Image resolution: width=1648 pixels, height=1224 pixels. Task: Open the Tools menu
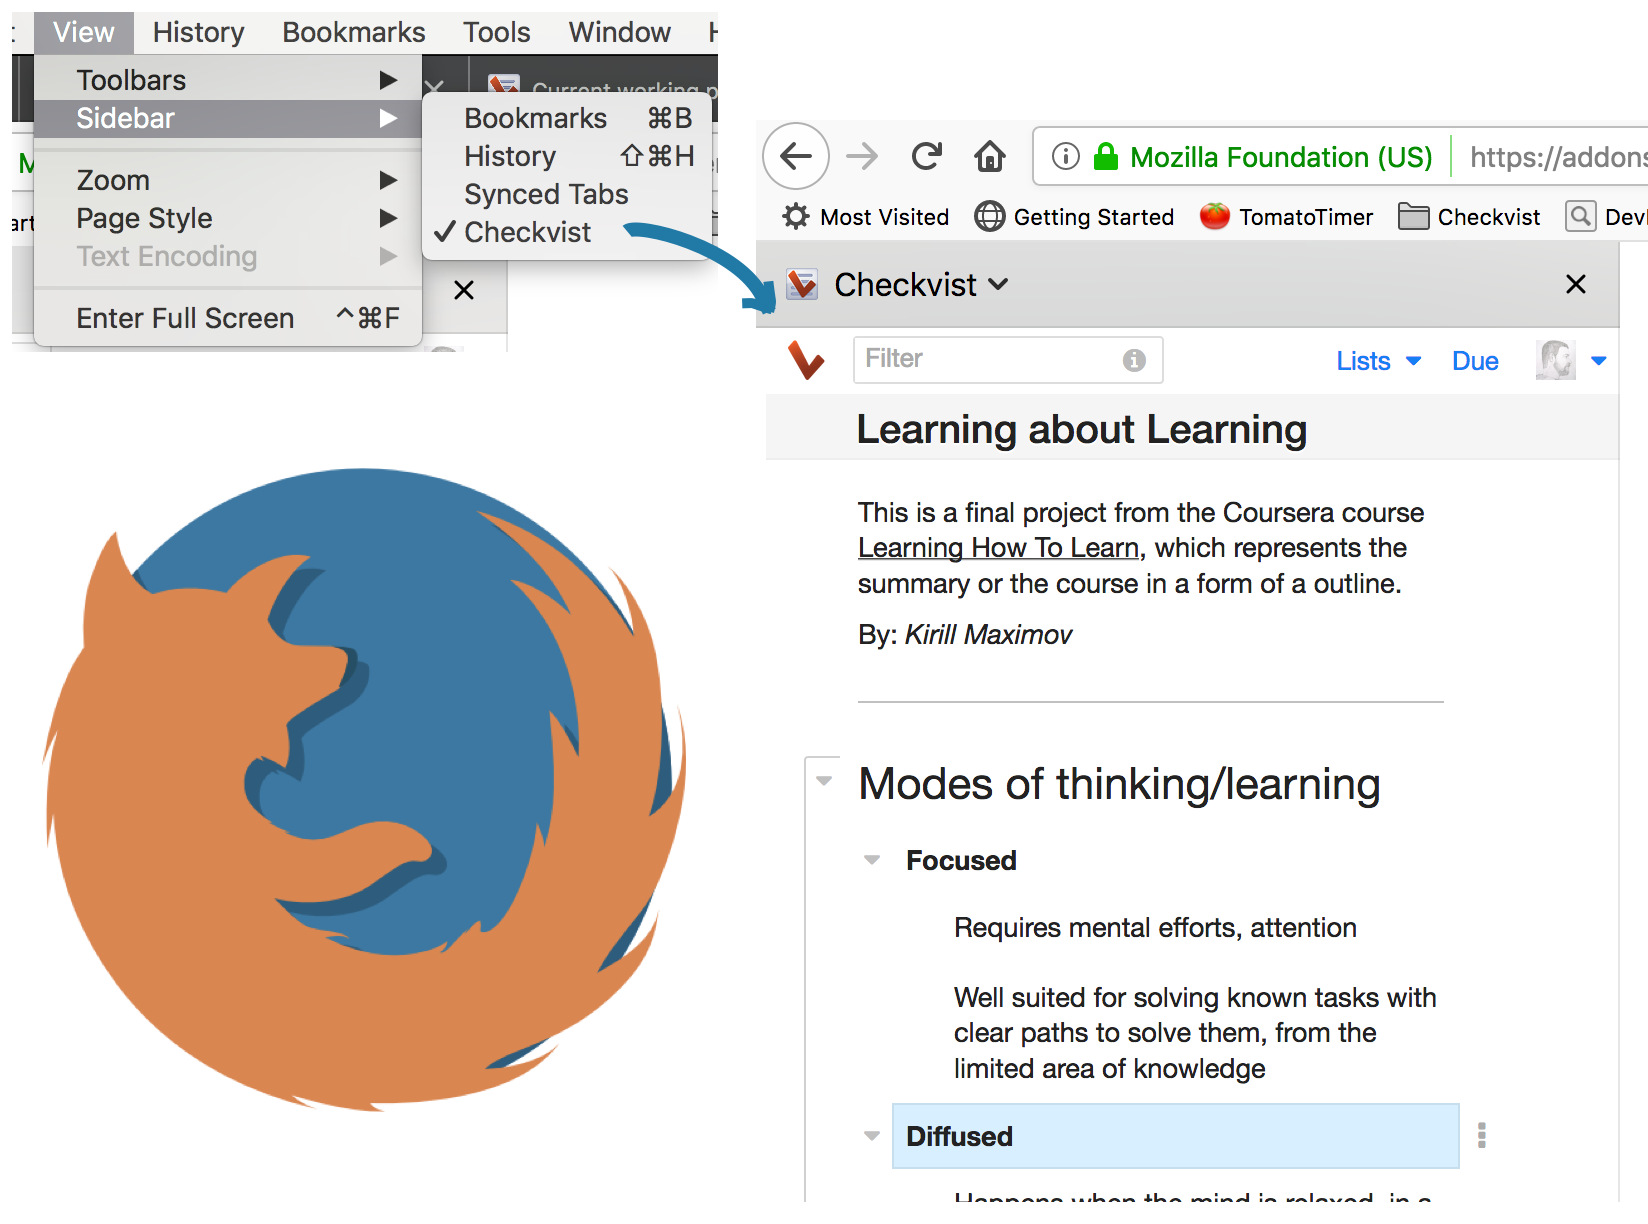pyautogui.click(x=497, y=32)
